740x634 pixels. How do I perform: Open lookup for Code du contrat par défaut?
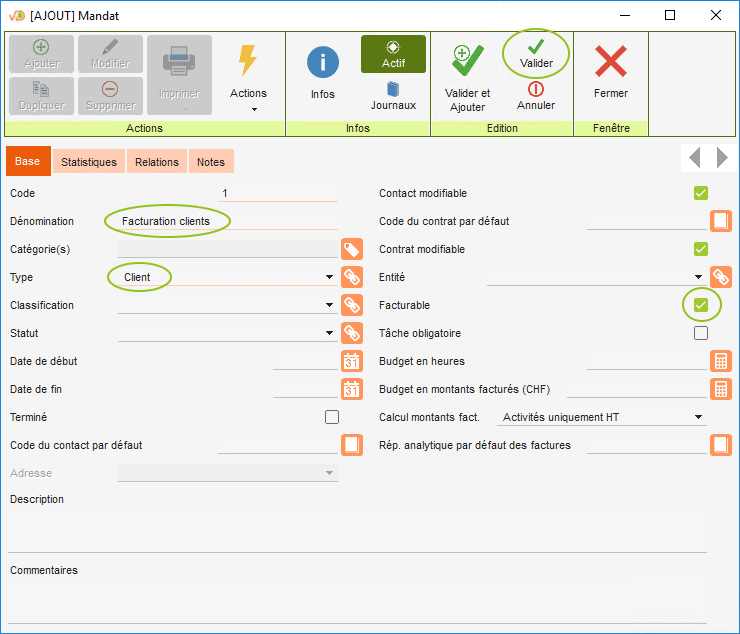[720, 222]
